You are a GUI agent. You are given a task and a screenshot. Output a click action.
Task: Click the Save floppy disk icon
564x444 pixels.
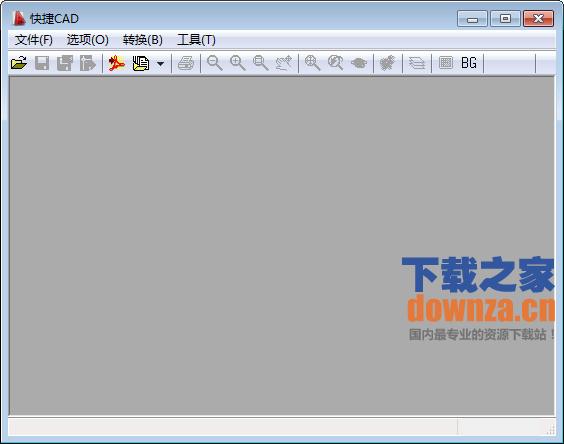click(x=42, y=63)
